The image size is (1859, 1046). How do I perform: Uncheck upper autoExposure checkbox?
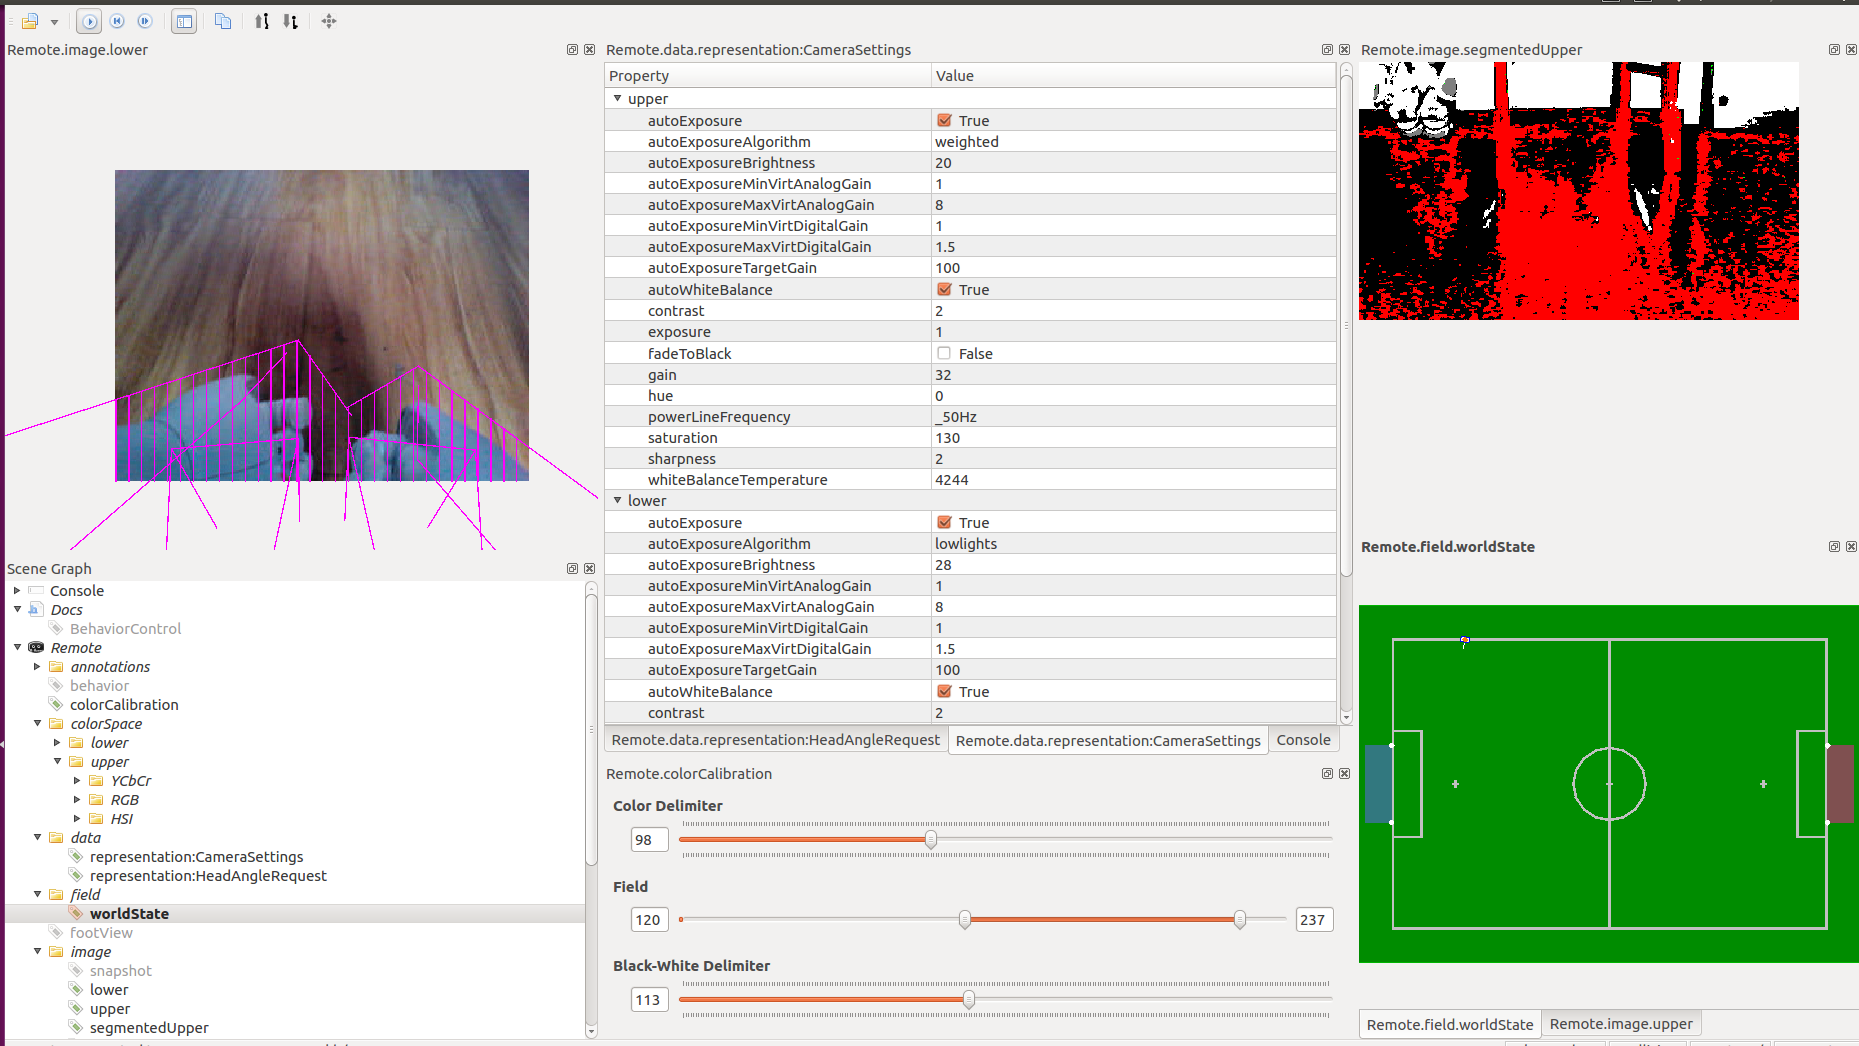(x=944, y=121)
